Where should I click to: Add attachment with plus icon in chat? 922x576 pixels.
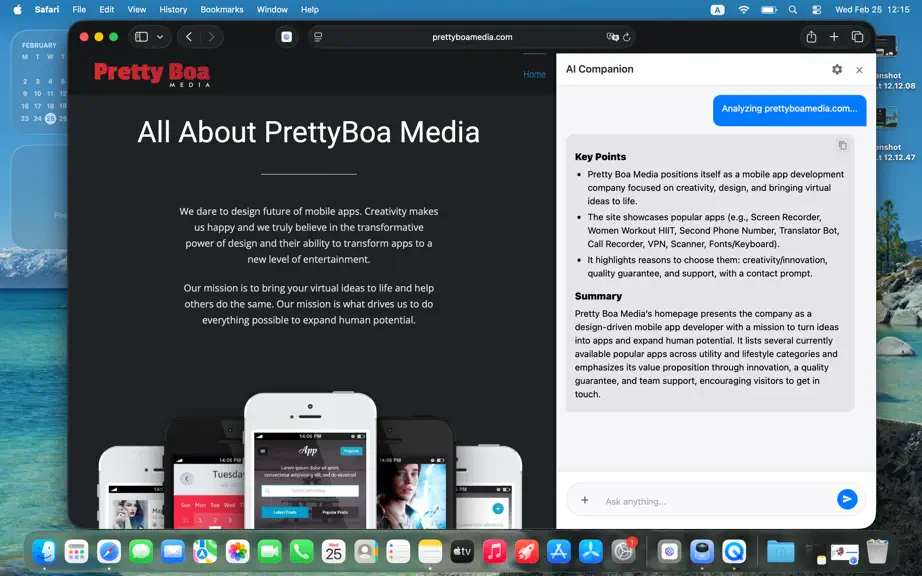tap(584, 500)
